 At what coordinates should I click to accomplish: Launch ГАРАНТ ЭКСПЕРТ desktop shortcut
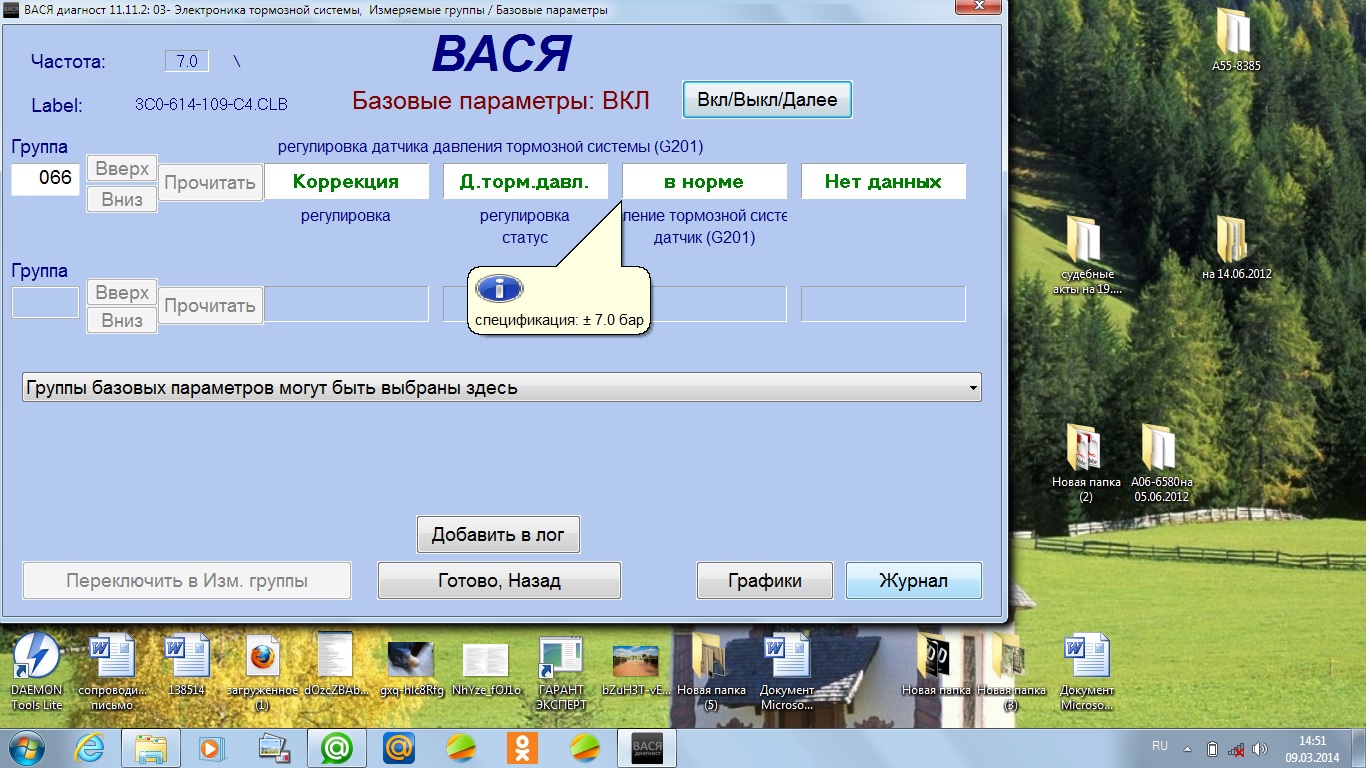click(561, 660)
